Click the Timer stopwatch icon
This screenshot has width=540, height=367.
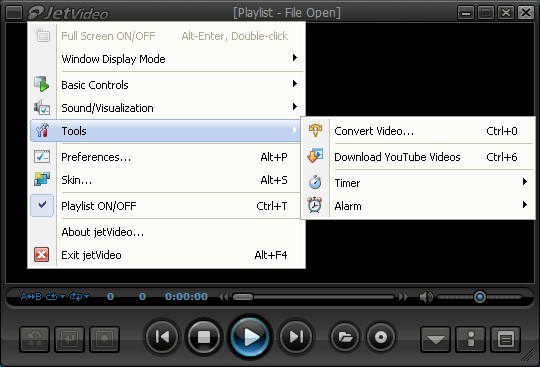point(315,182)
